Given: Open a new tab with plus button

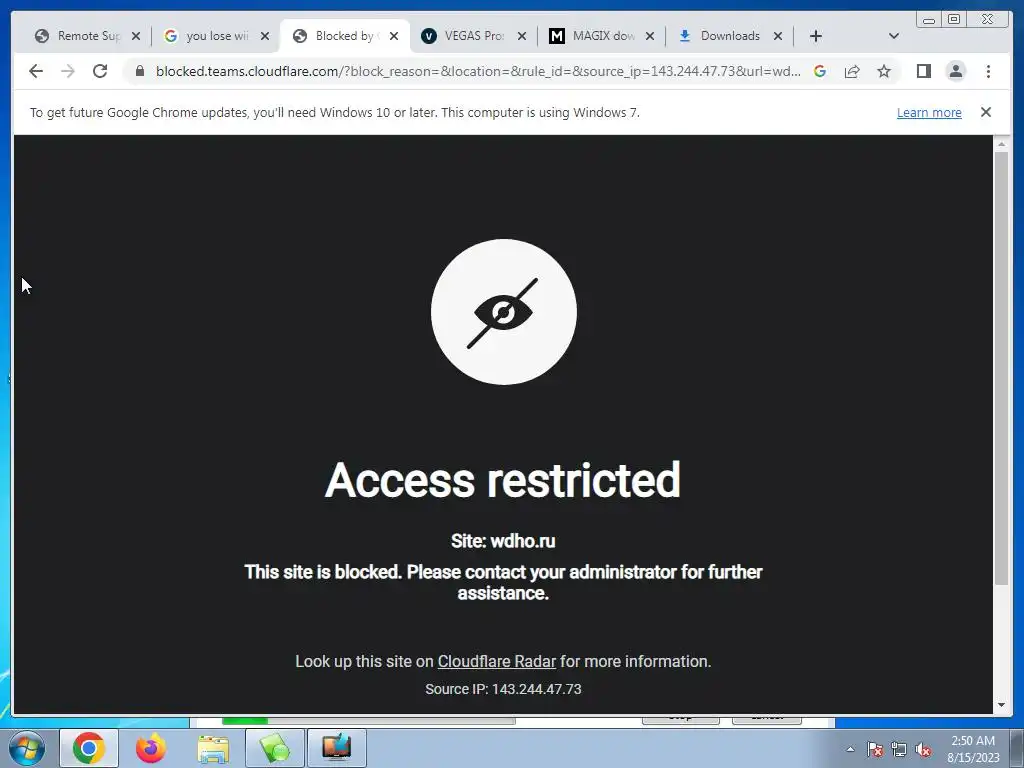Looking at the screenshot, I should (x=816, y=36).
